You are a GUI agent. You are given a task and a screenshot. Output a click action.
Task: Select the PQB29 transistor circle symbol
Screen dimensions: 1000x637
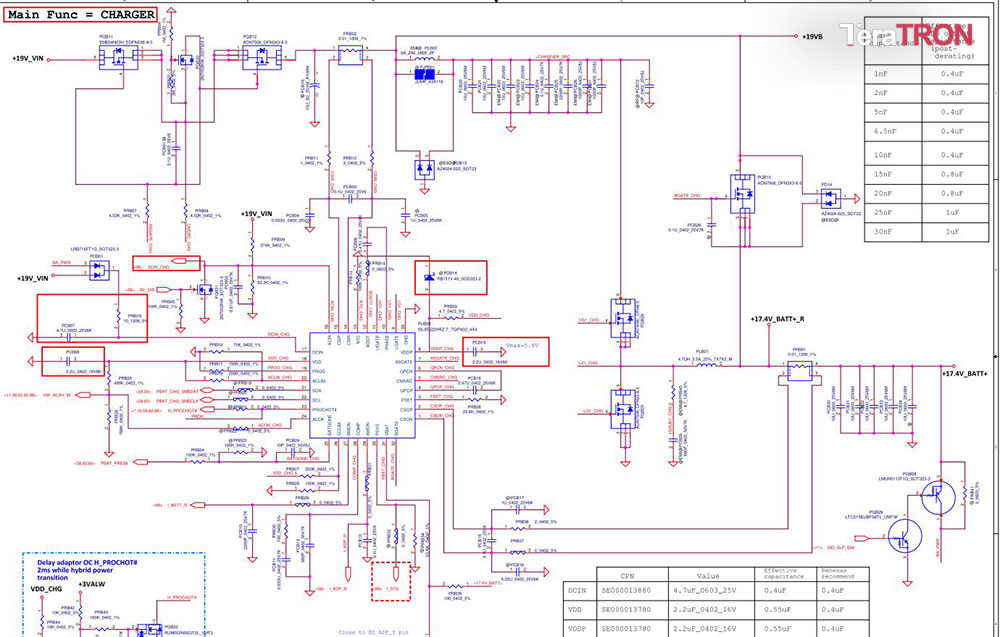coord(904,536)
